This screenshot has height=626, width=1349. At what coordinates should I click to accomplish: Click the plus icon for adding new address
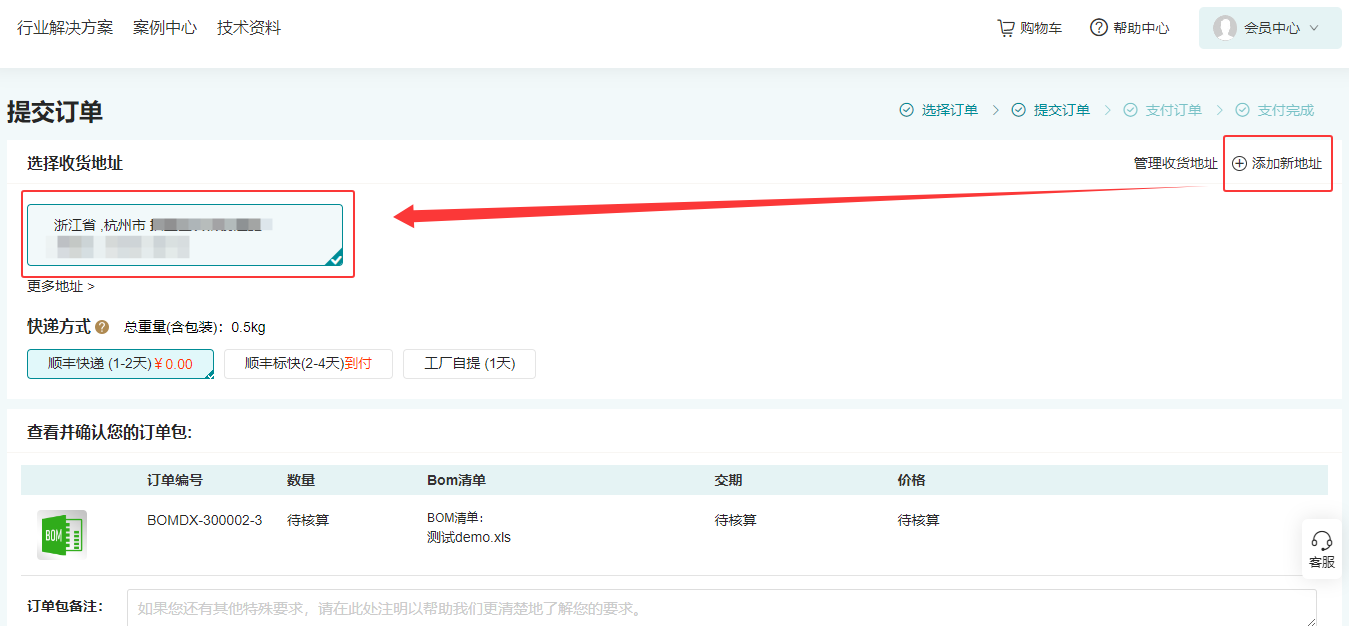1240,163
